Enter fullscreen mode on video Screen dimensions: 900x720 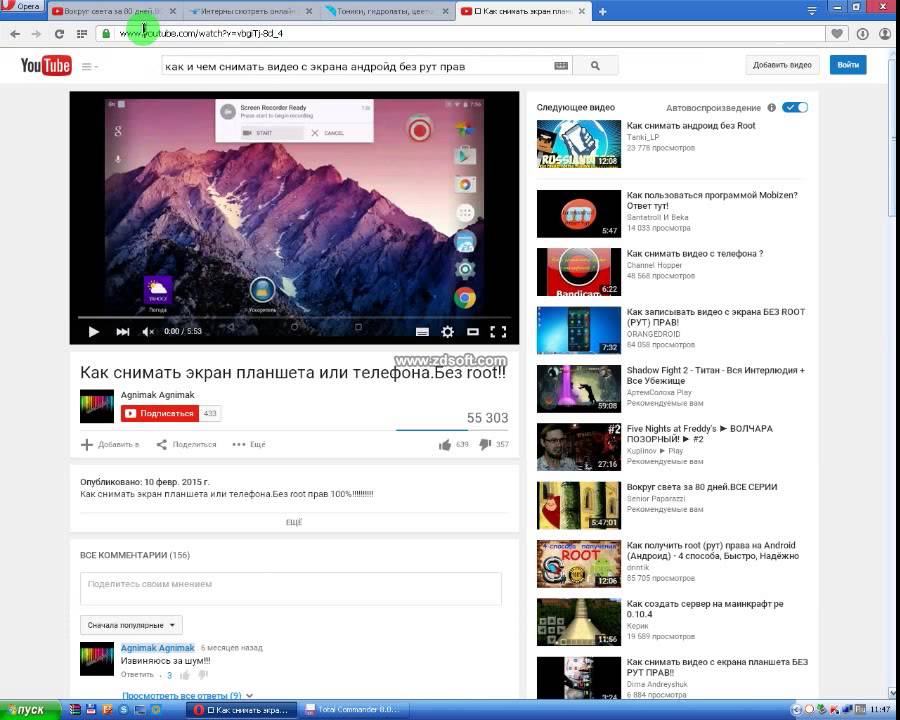[x=499, y=332]
